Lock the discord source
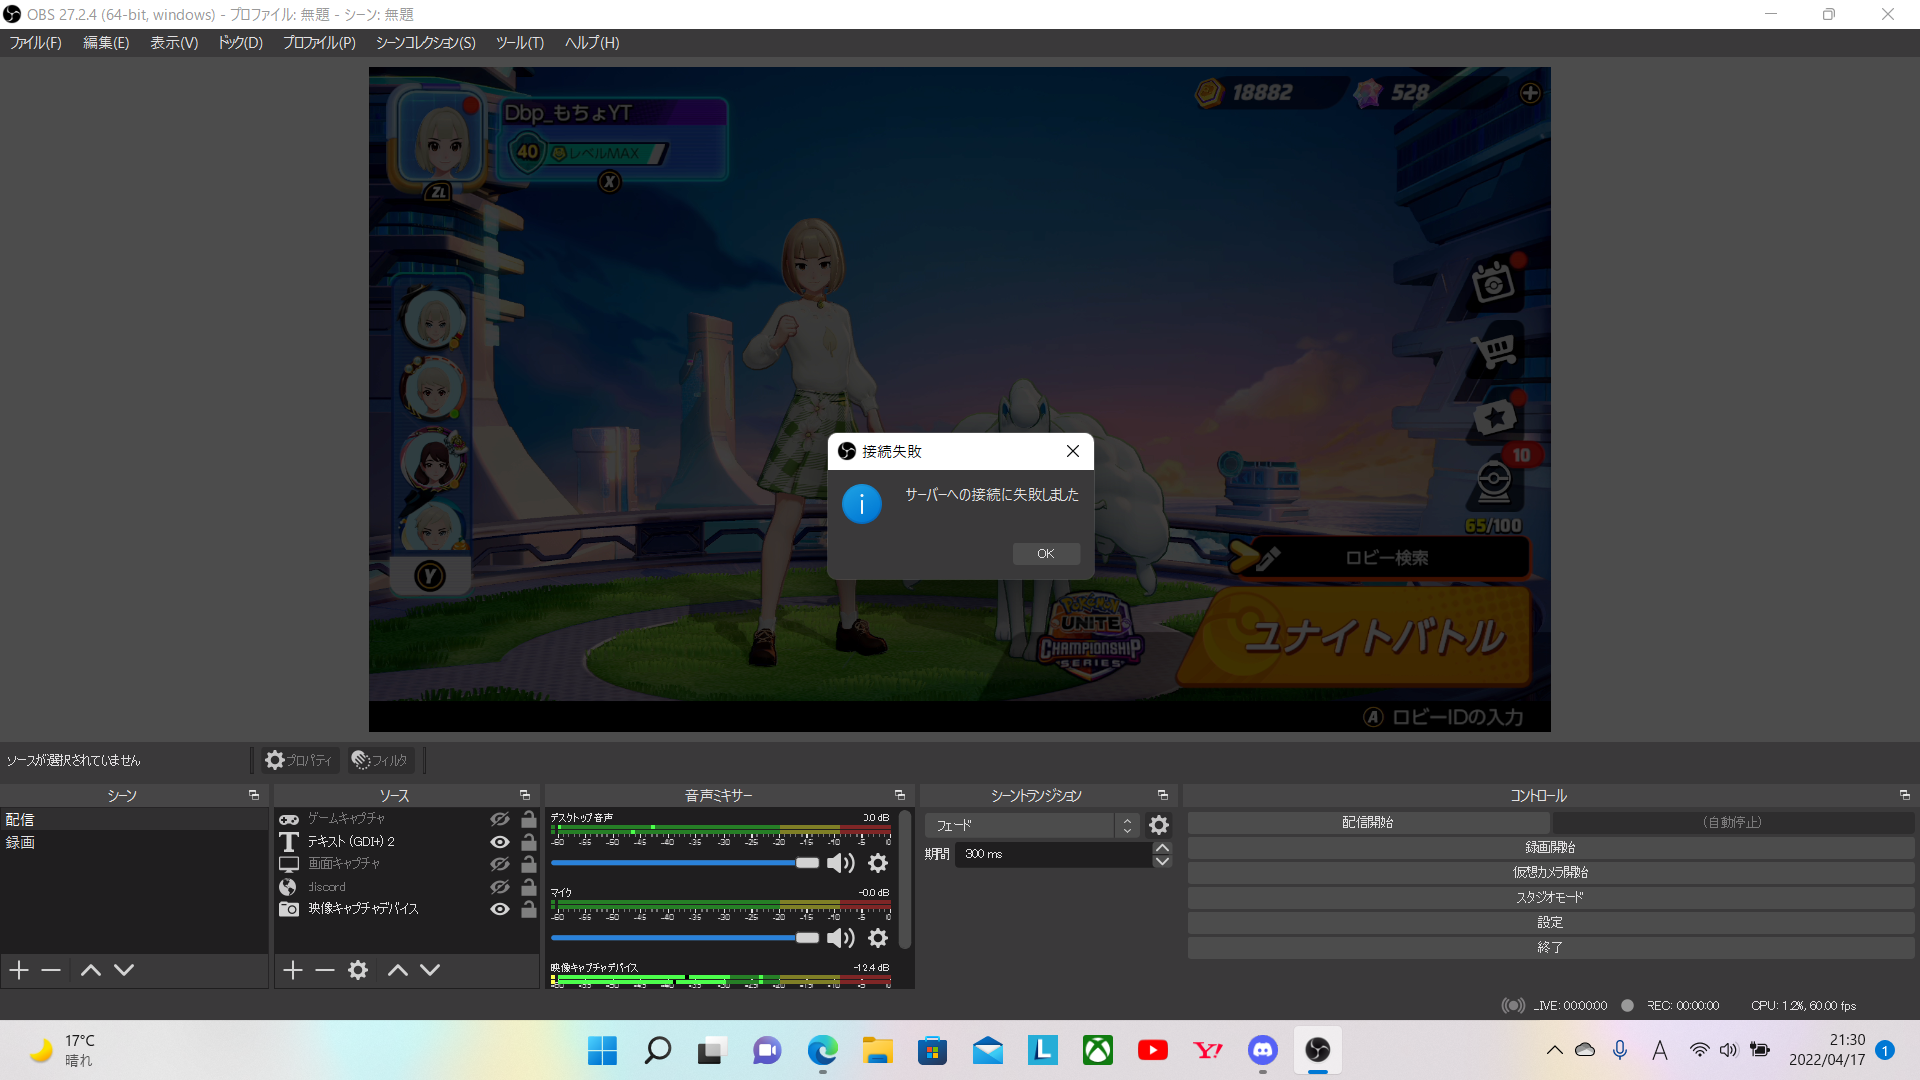This screenshot has width=1920, height=1080. 529,887
